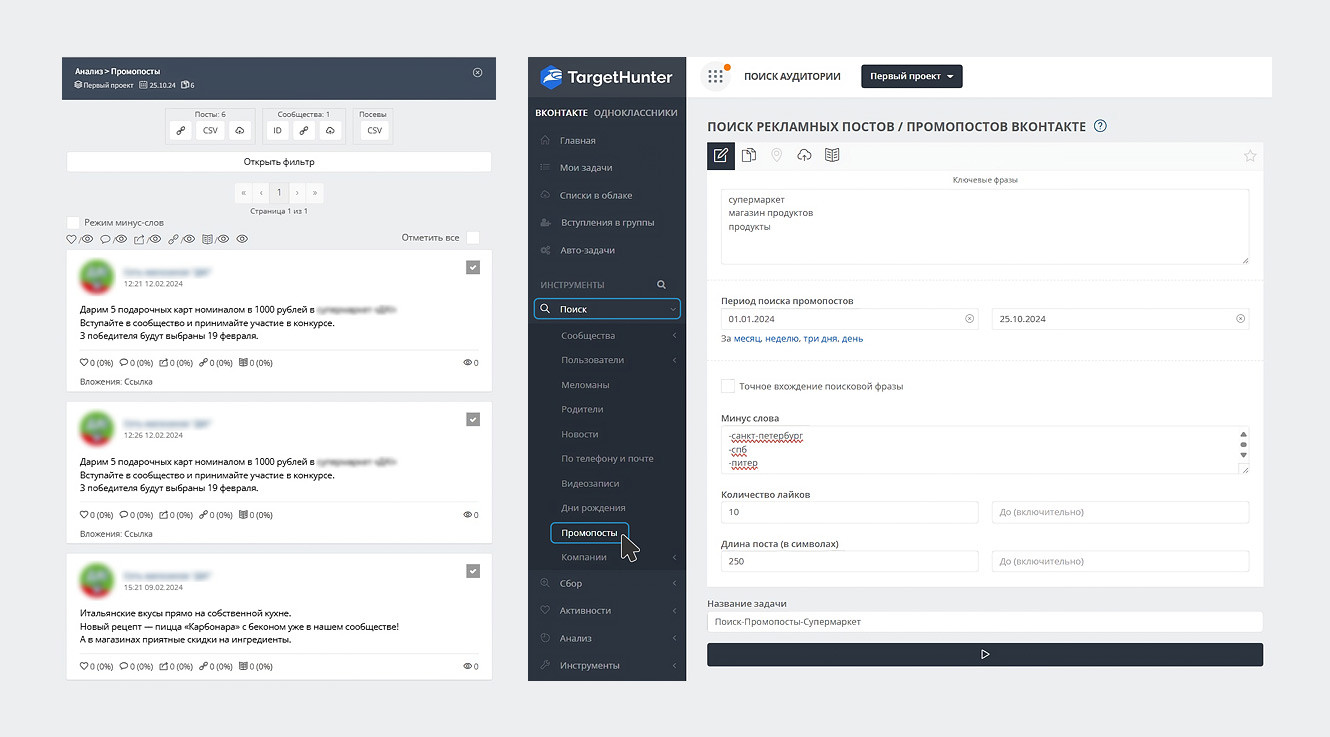
Task: Check the Отметить все checkbox
Action: click(473, 238)
